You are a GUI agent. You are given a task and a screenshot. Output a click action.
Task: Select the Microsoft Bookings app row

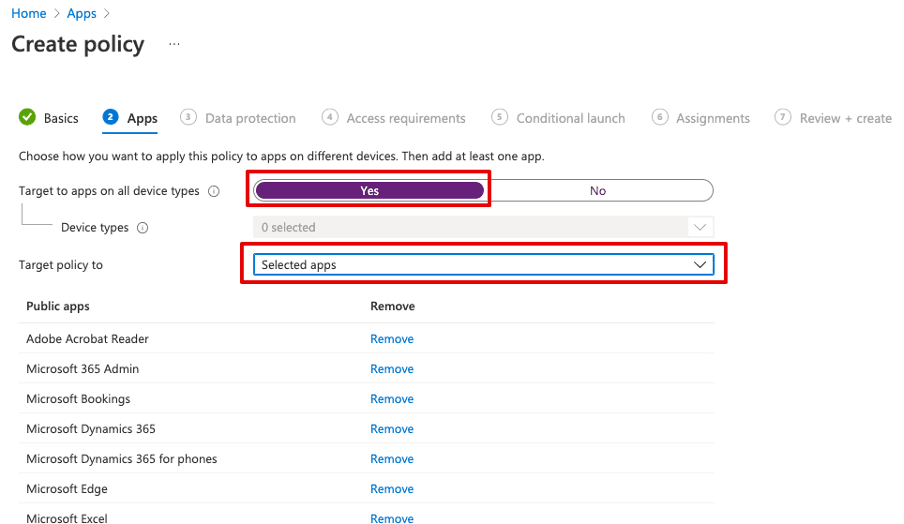point(78,399)
